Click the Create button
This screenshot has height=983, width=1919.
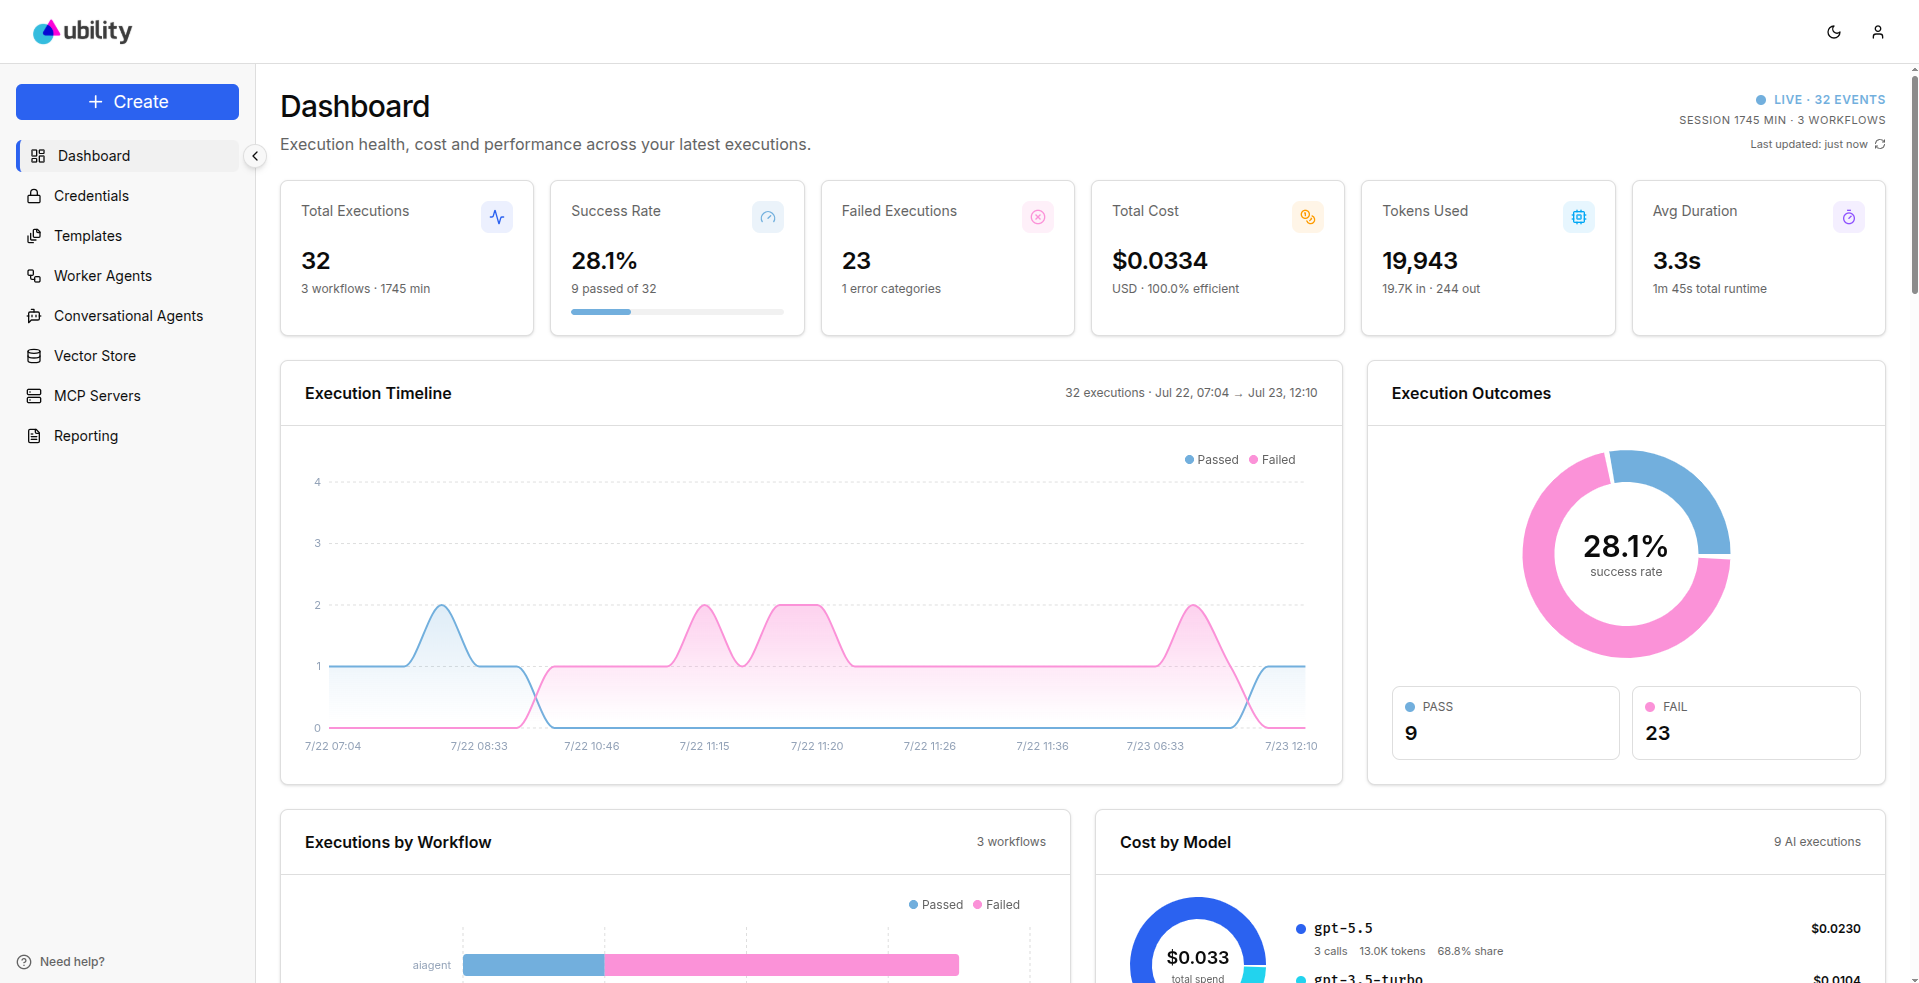click(127, 102)
